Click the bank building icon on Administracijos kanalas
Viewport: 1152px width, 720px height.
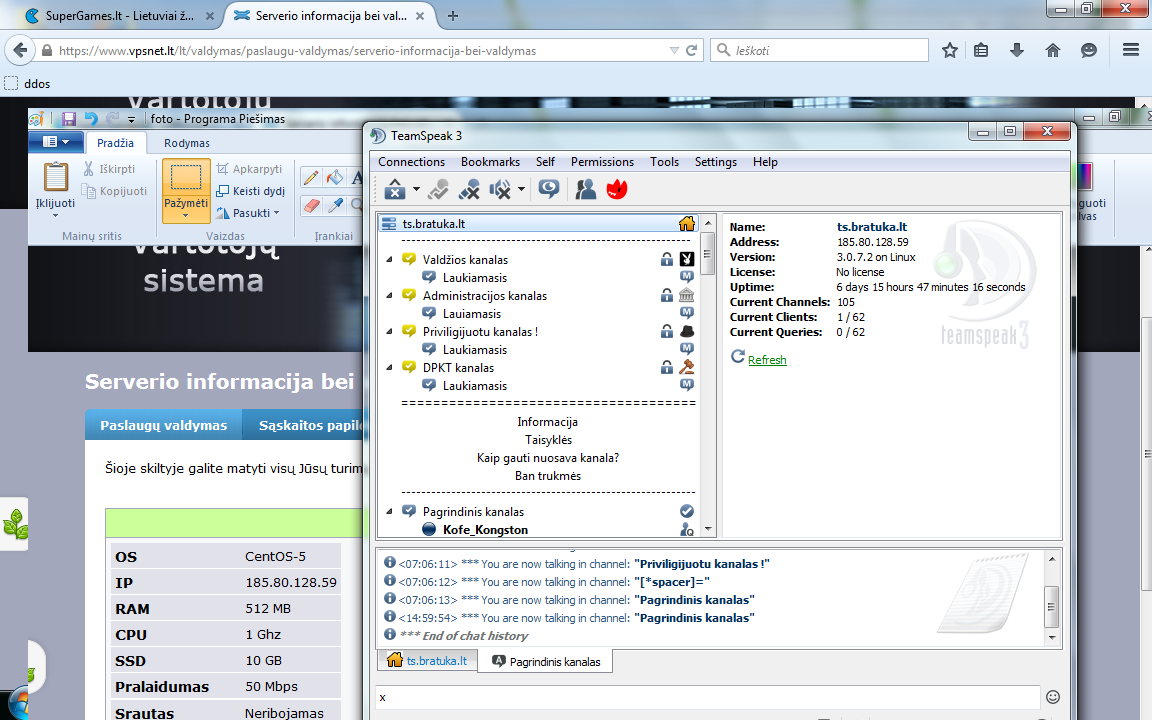click(687, 295)
